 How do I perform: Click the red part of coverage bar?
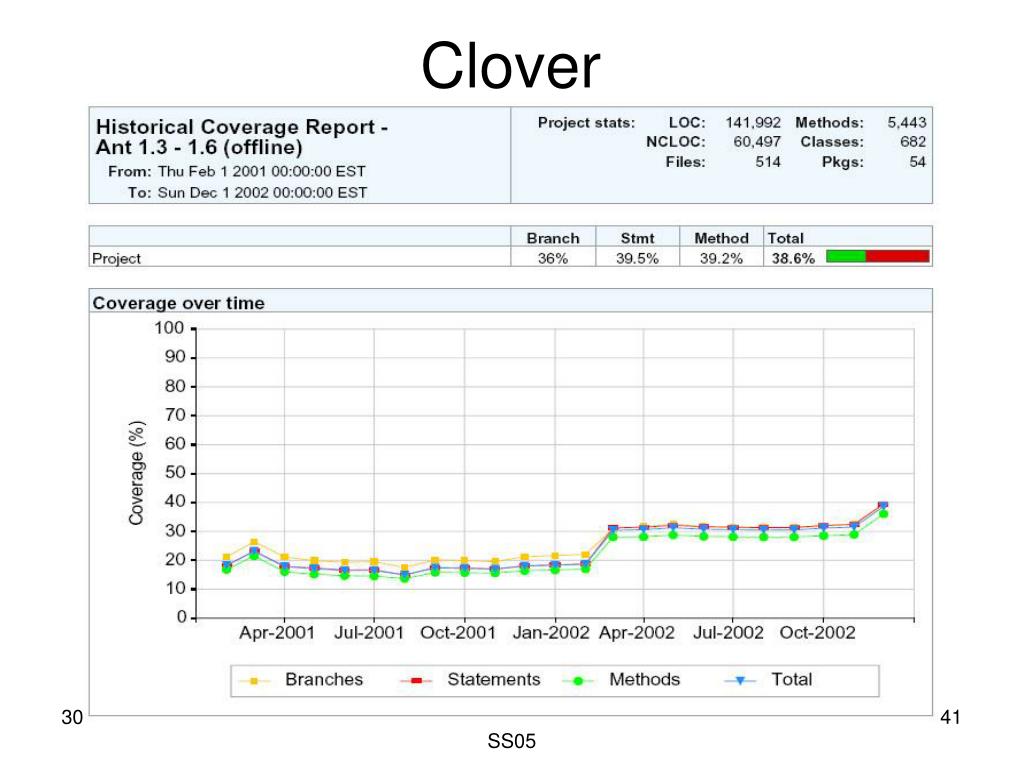(897, 256)
